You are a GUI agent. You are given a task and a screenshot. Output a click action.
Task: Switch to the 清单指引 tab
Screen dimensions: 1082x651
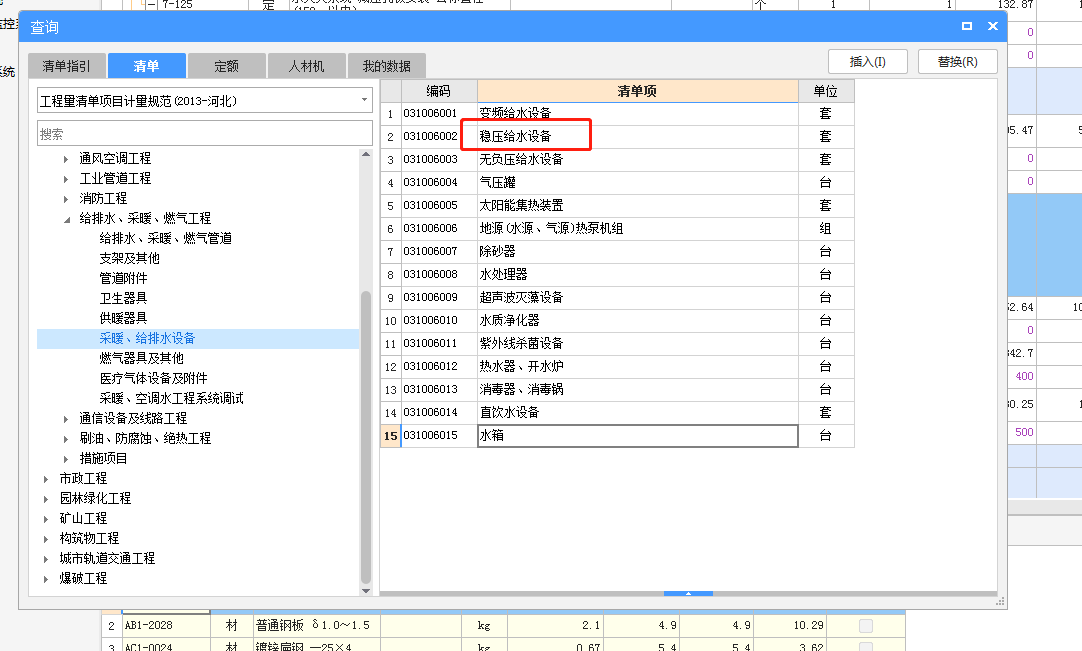(66, 66)
